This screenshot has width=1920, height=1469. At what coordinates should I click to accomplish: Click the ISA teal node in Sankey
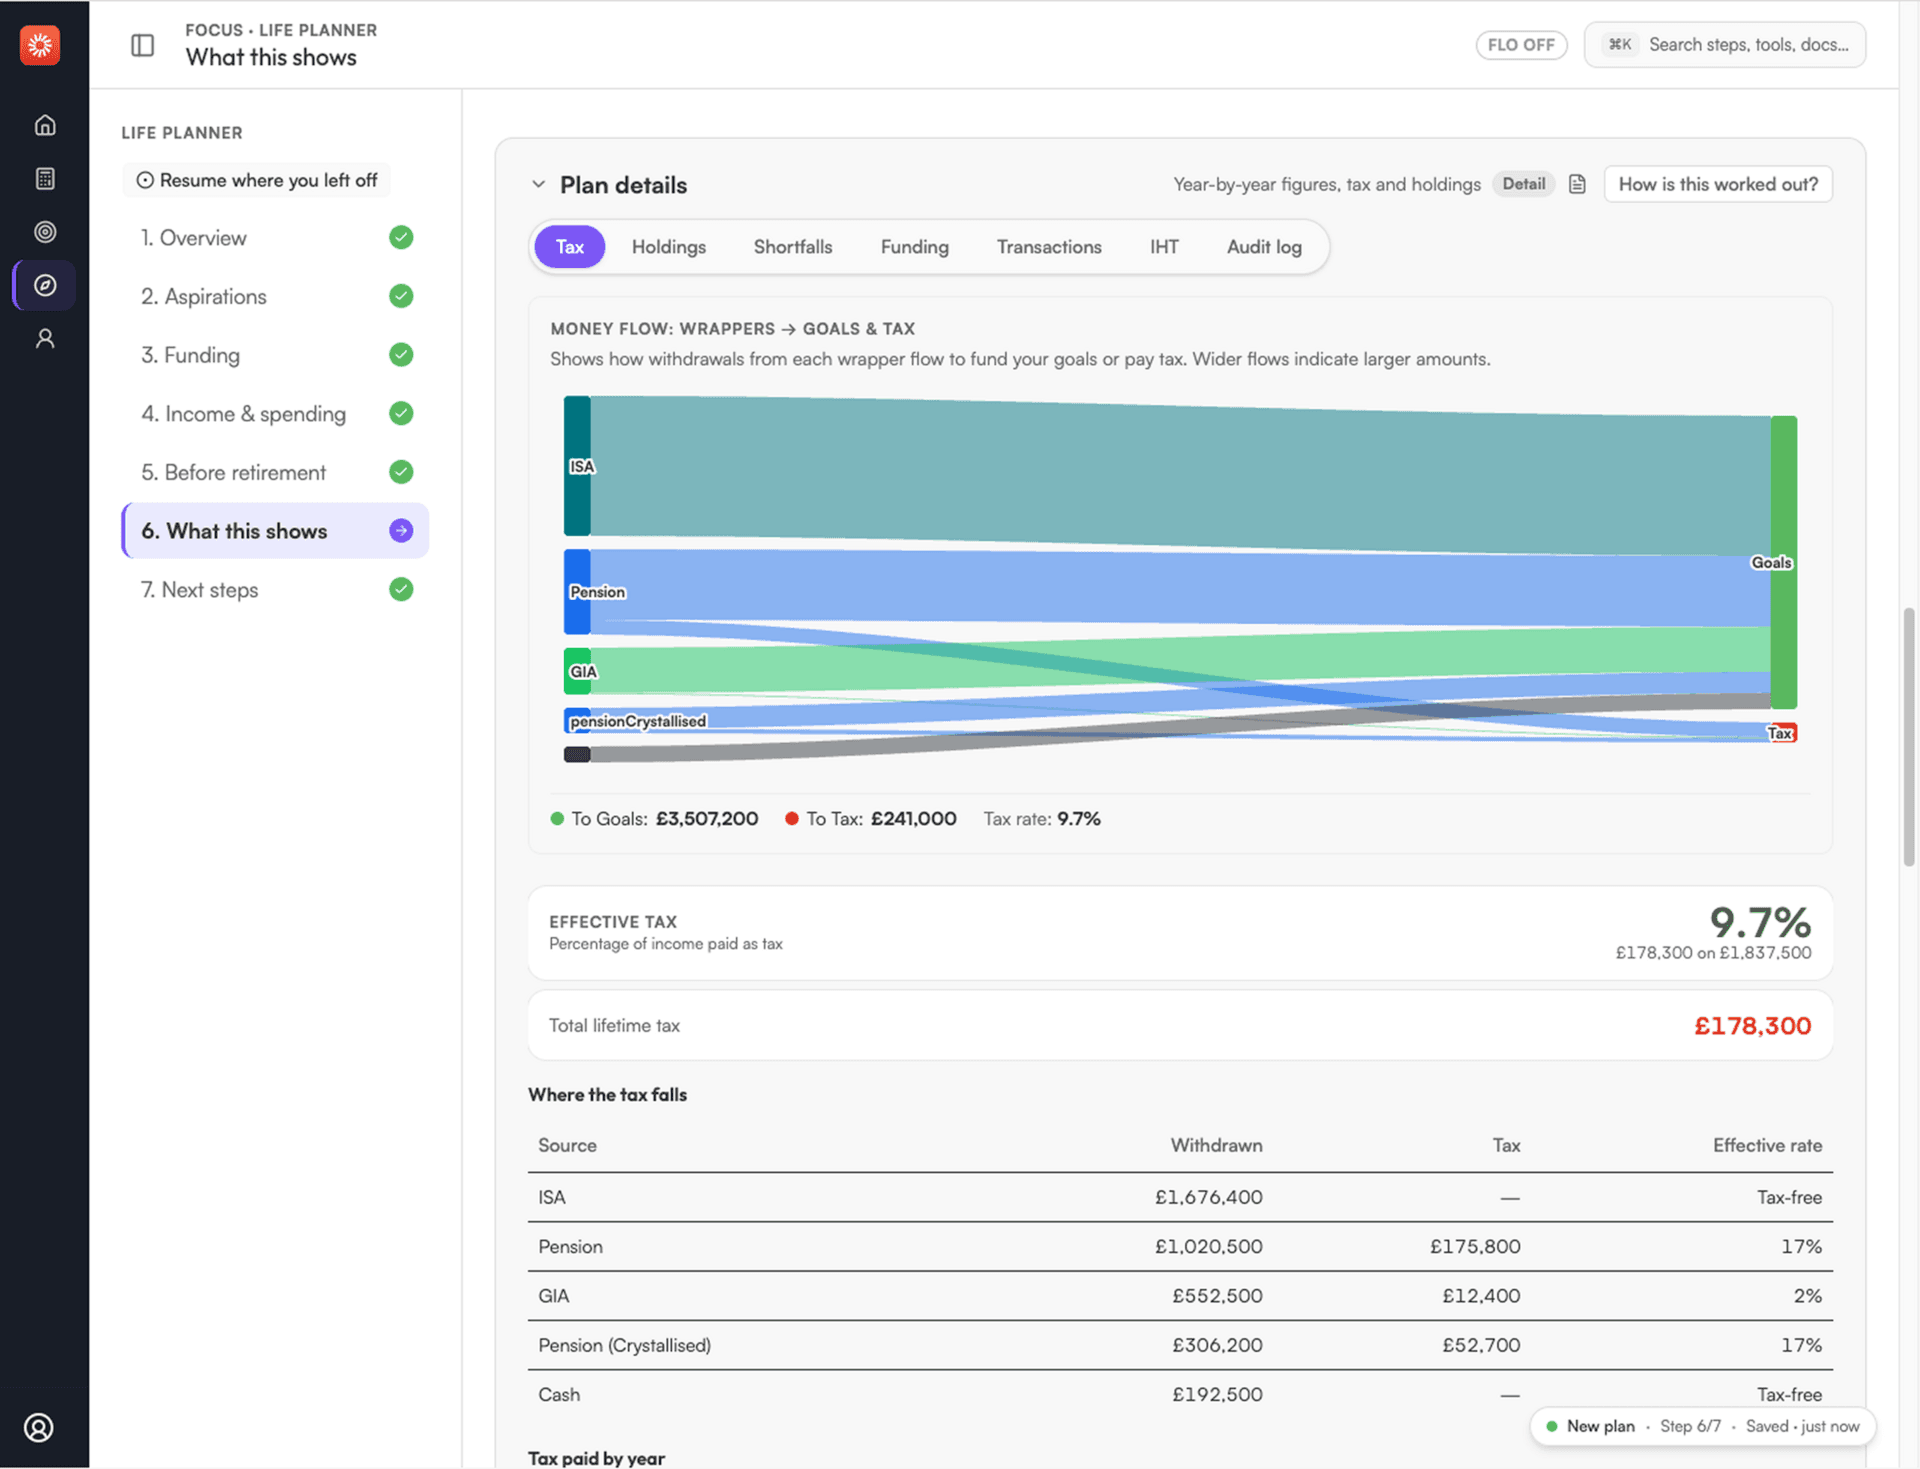coord(577,466)
